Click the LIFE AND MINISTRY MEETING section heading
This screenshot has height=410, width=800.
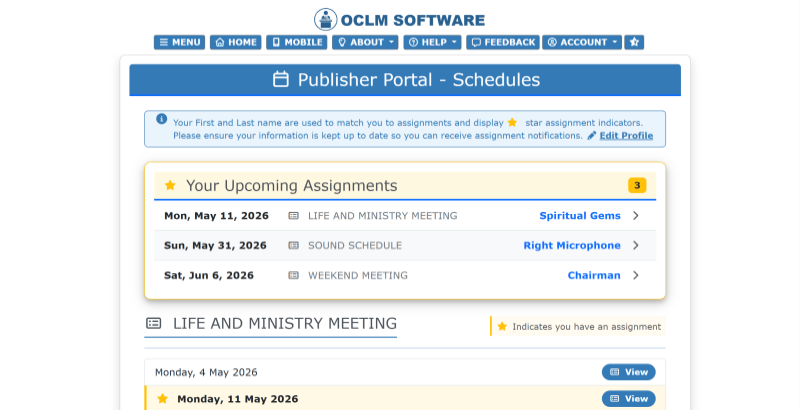click(285, 323)
